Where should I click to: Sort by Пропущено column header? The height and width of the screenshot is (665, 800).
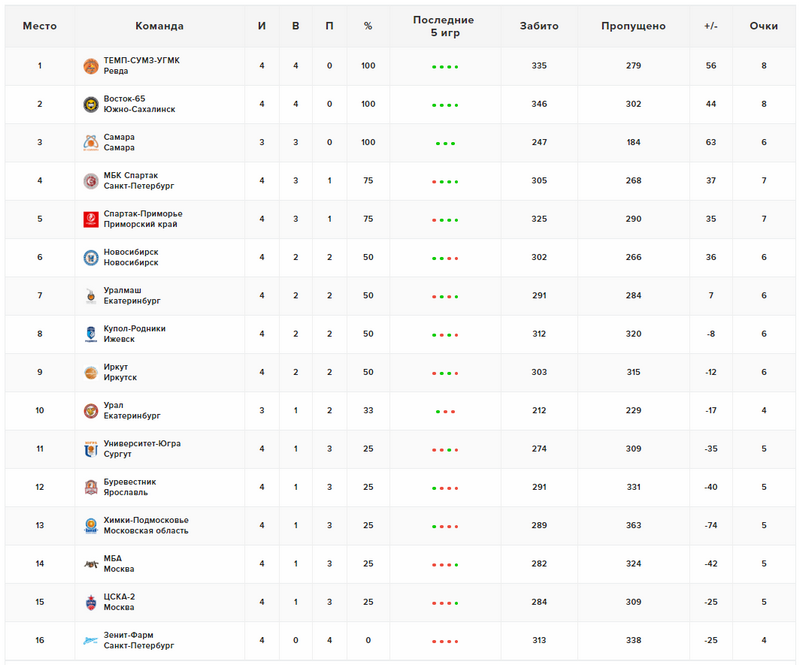(633, 26)
